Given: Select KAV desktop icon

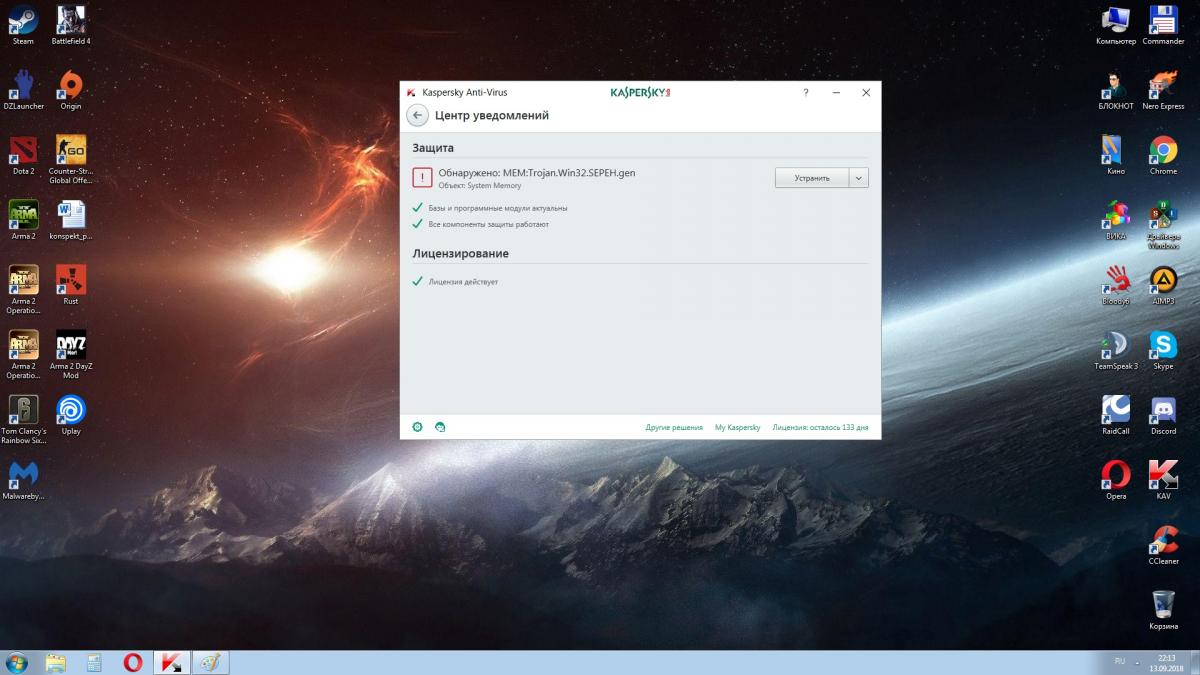Looking at the screenshot, I should [1163, 480].
